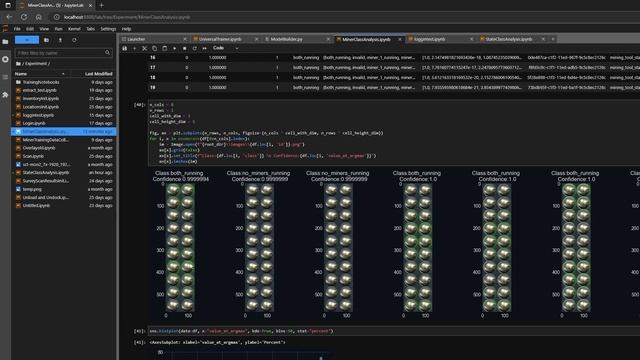Open the File Browser sidebar tab
Screen dimensions: 640x360
[x=5, y=42]
